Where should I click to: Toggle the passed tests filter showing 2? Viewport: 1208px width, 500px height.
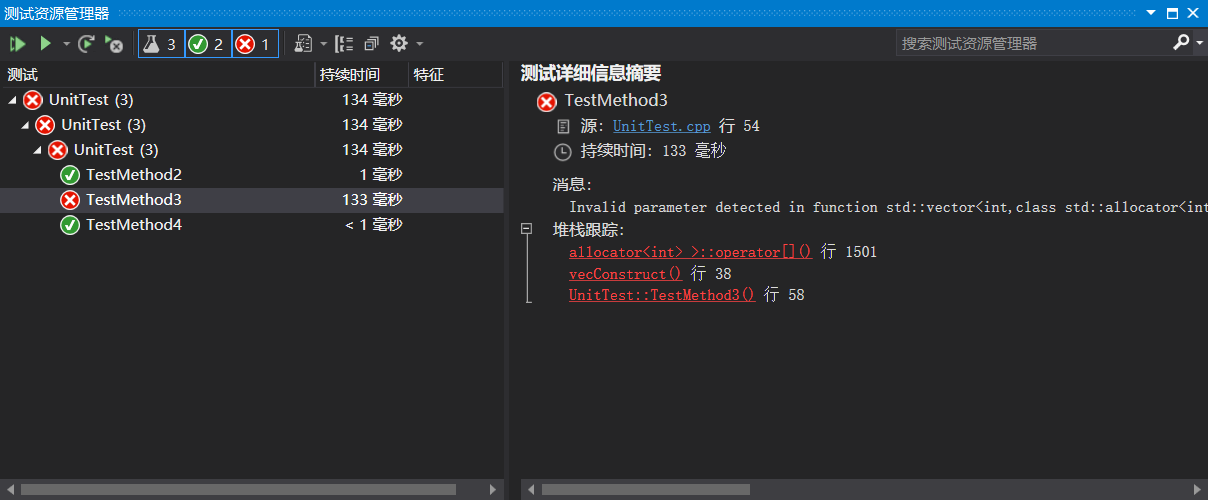pyautogui.click(x=208, y=44)
